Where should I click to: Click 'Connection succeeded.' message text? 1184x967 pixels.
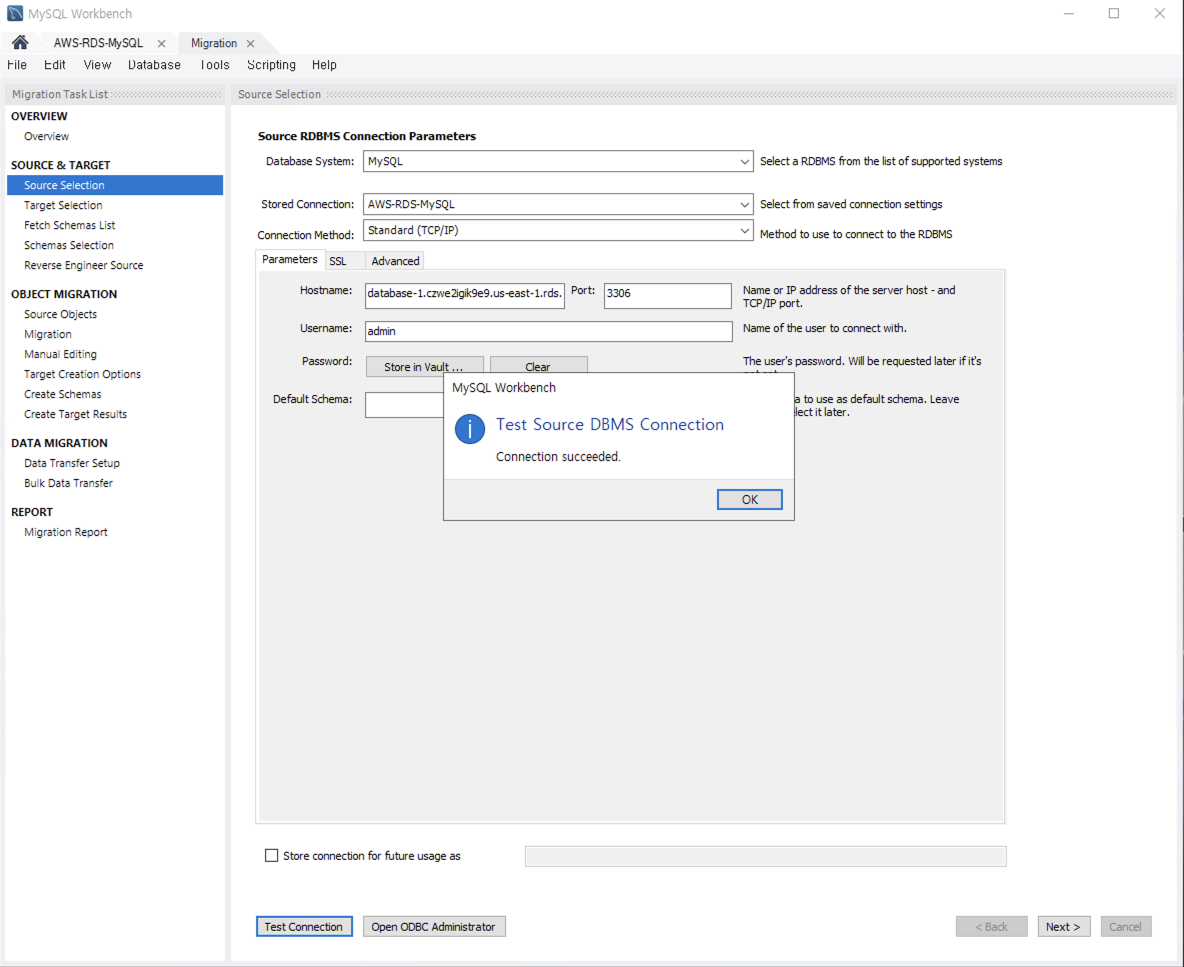558,457
